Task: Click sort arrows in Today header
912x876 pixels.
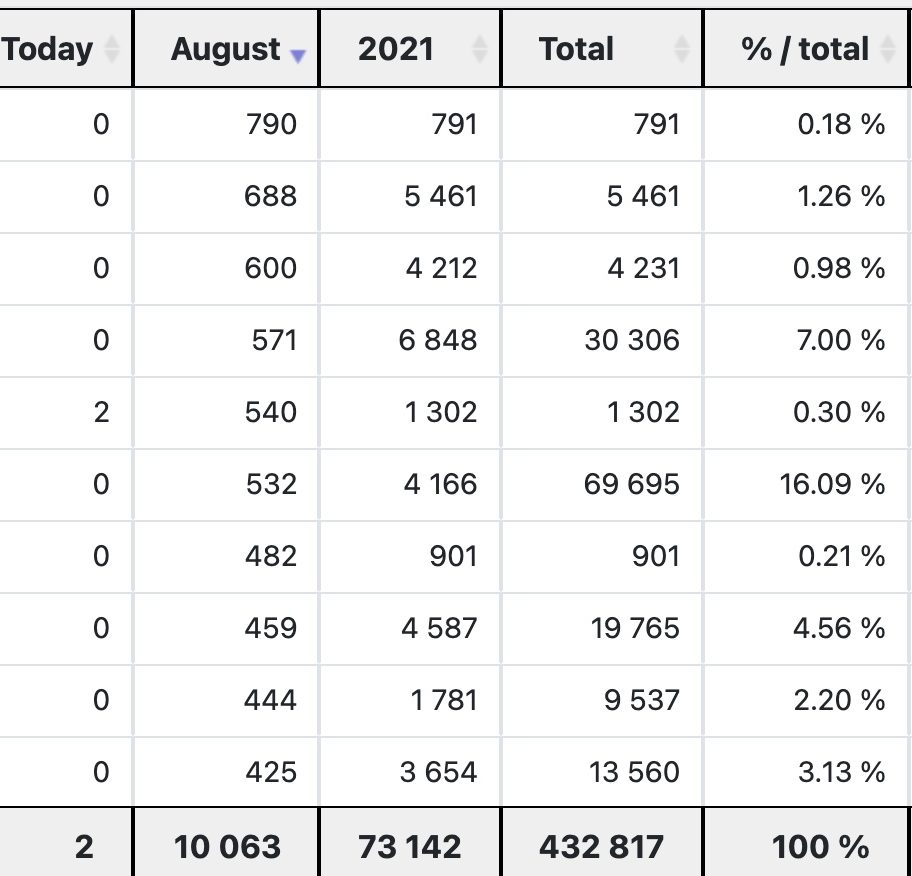Action: tap(112, 49)
